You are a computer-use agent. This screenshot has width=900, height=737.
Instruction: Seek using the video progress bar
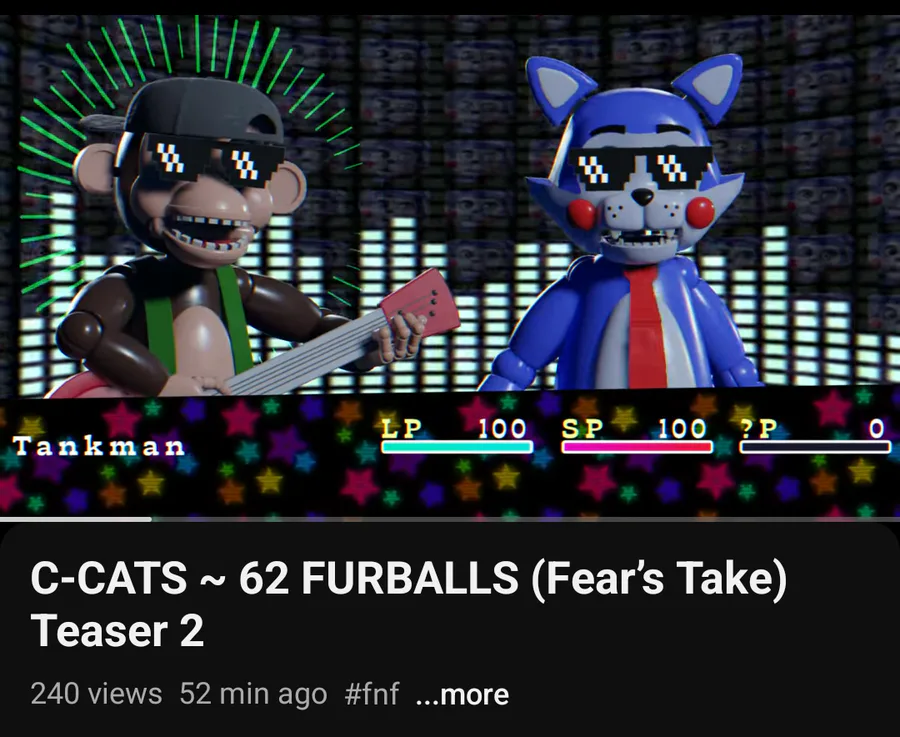(450, 519)
